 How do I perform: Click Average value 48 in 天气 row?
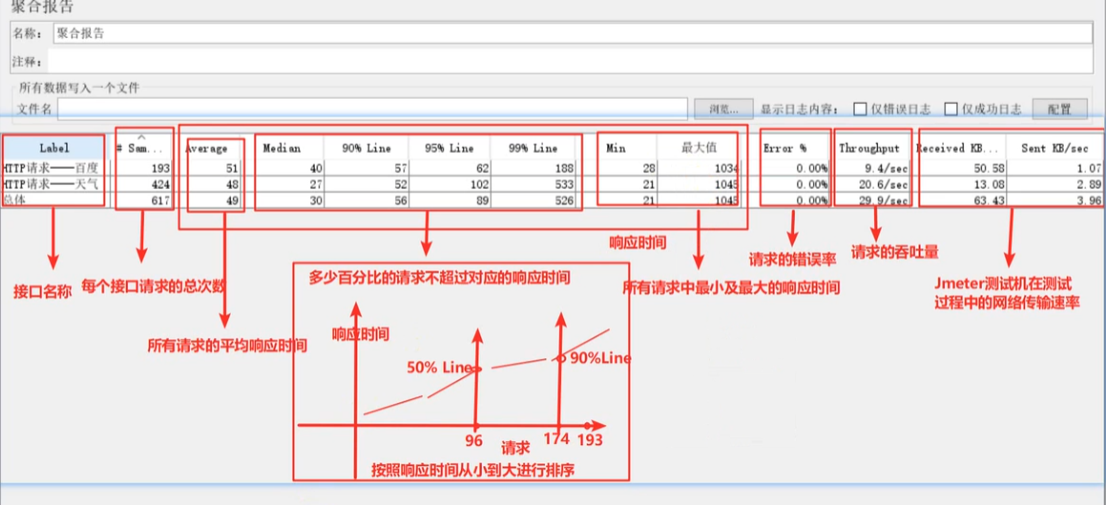click(232, 185)
